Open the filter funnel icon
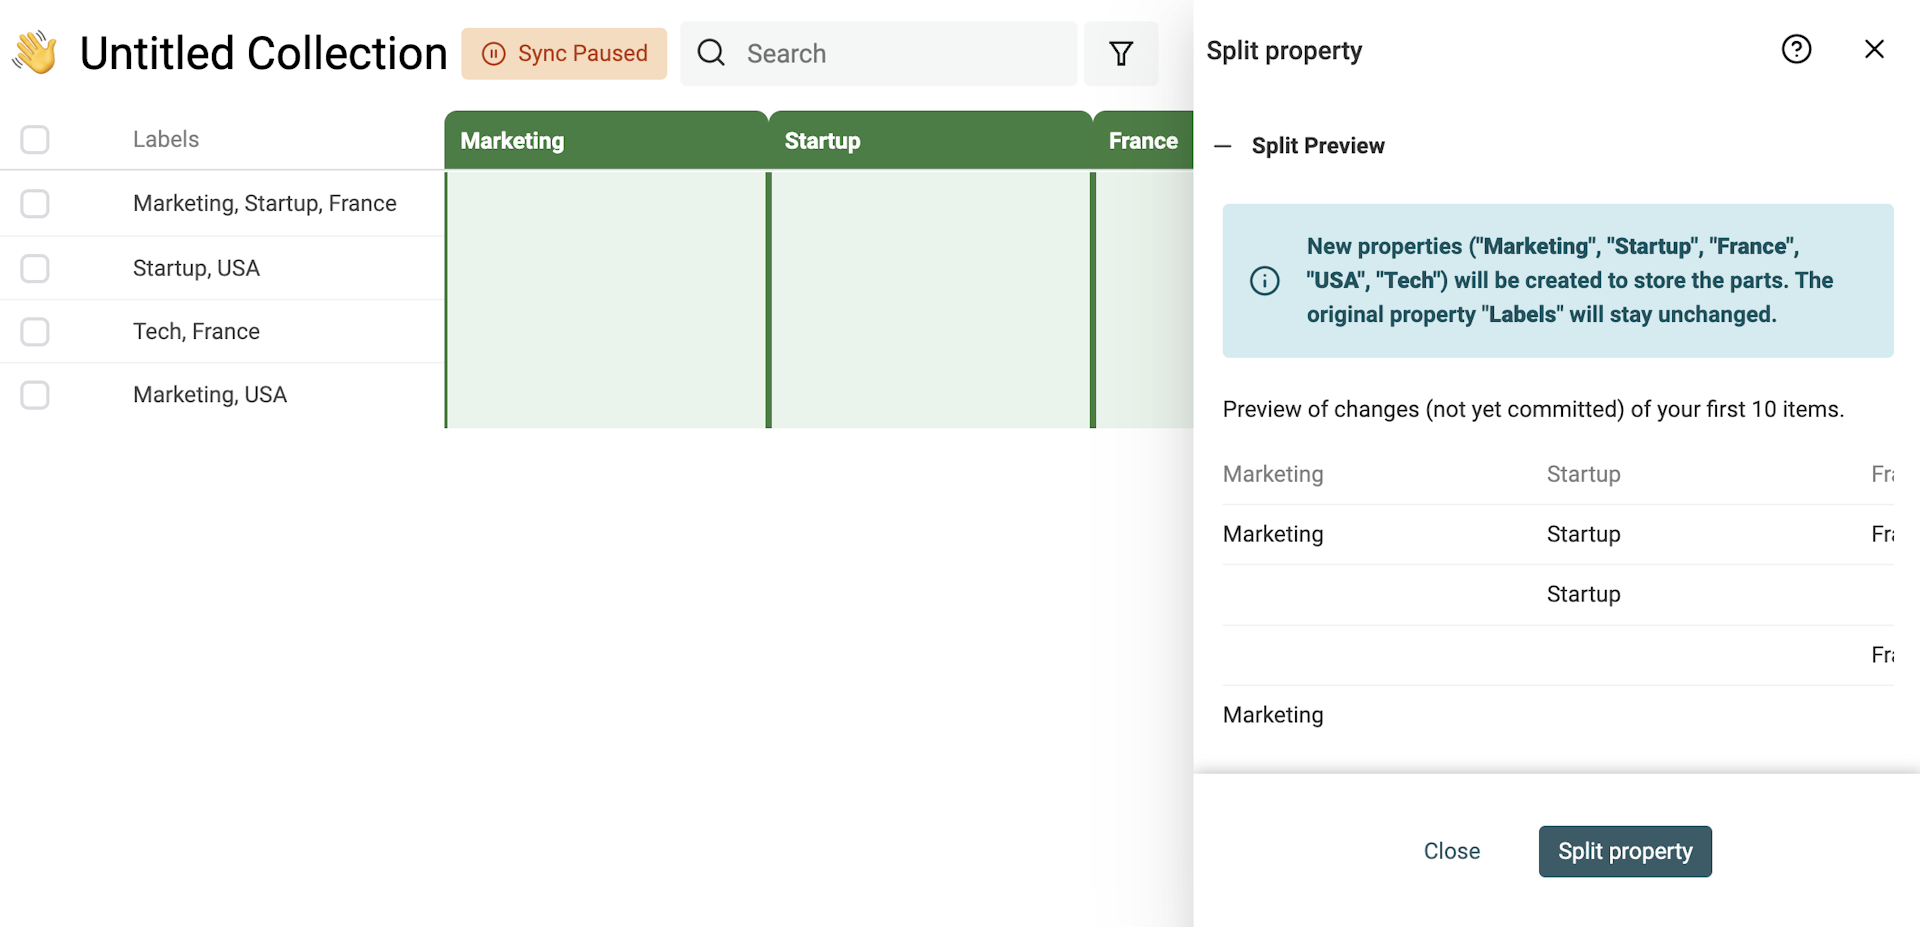 click(1121, 53)
